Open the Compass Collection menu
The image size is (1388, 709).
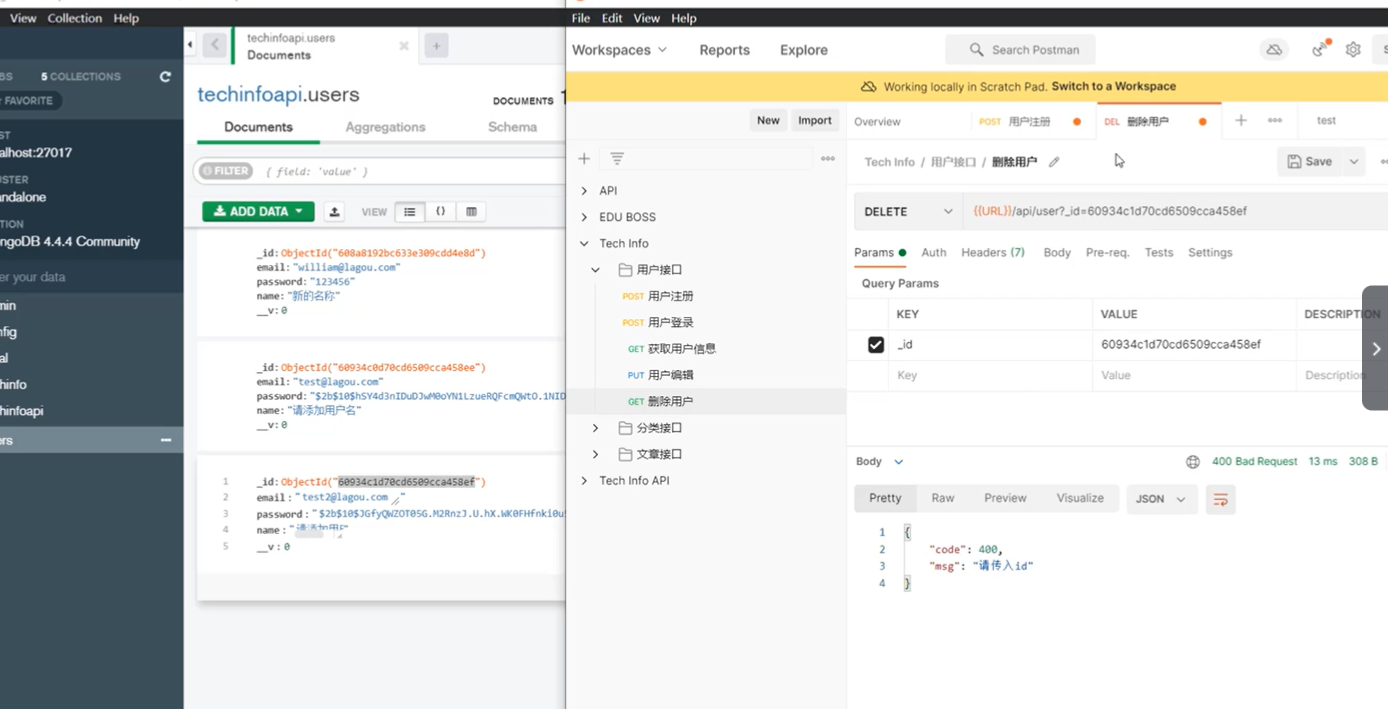[75, 18]
